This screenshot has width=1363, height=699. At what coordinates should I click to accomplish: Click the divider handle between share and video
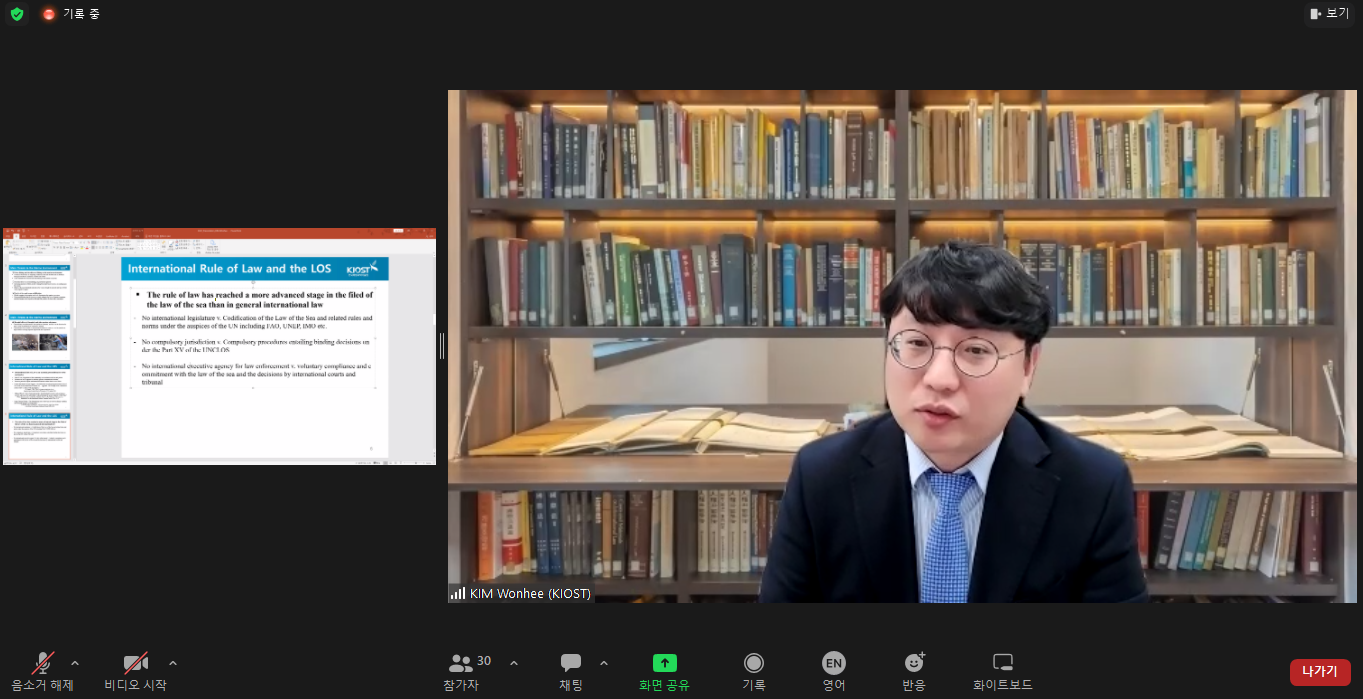point(441,346)
